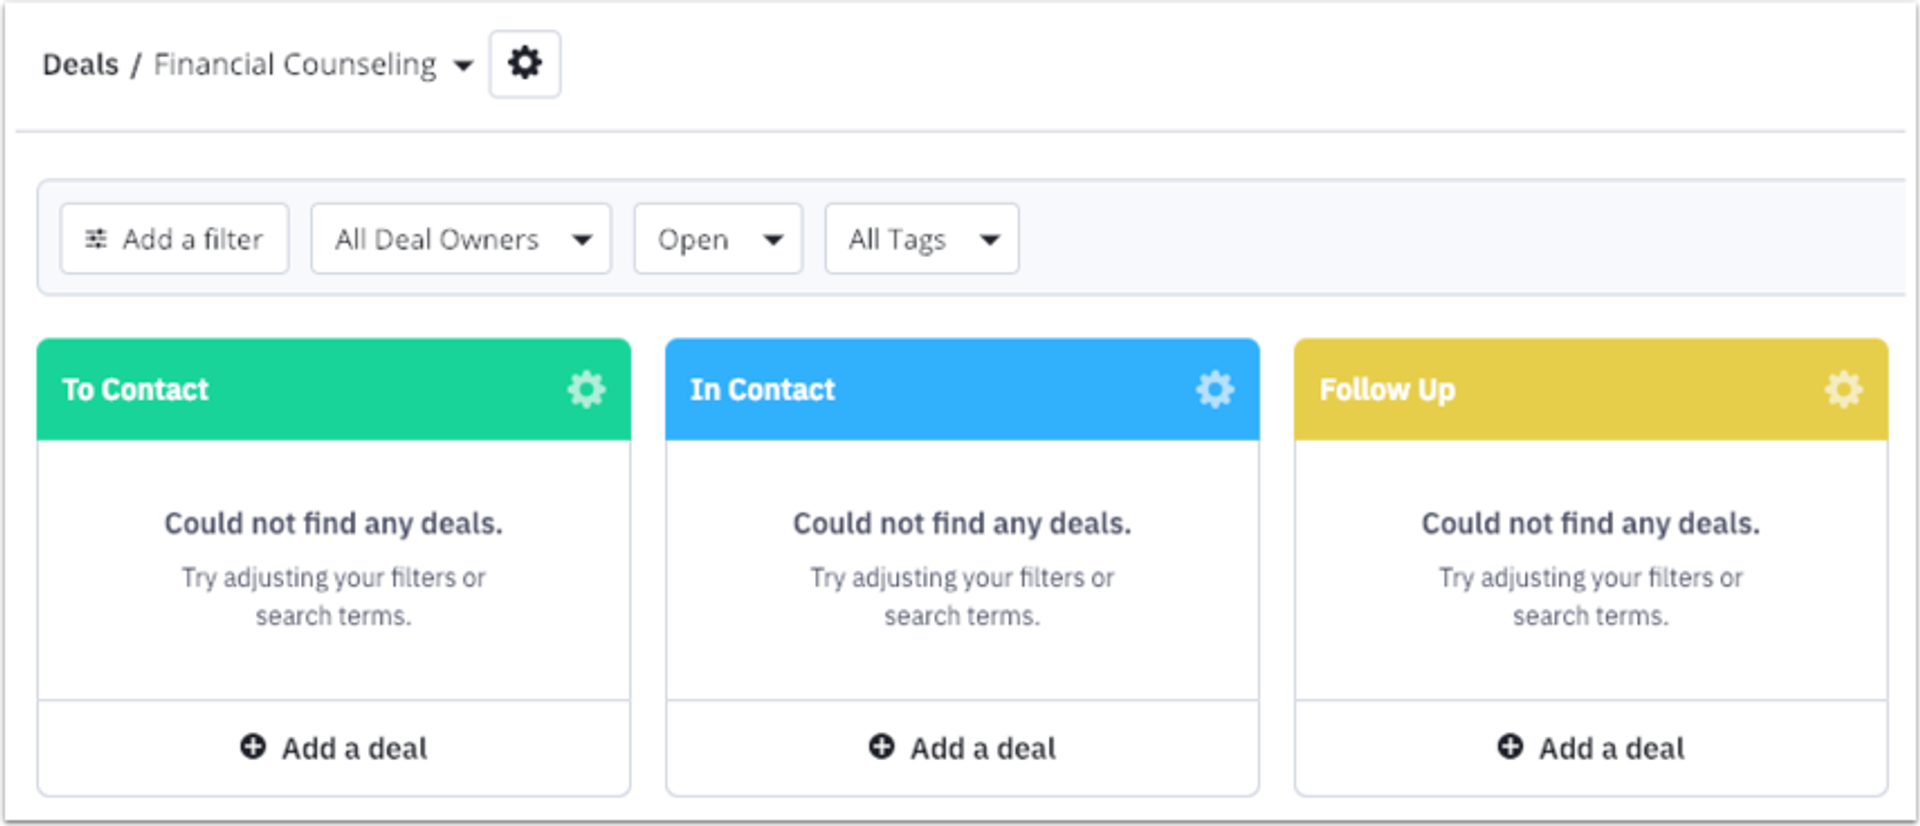Select the To Contact stage header
Viewport: 1920px width, 826px height.
click(135, 389)
